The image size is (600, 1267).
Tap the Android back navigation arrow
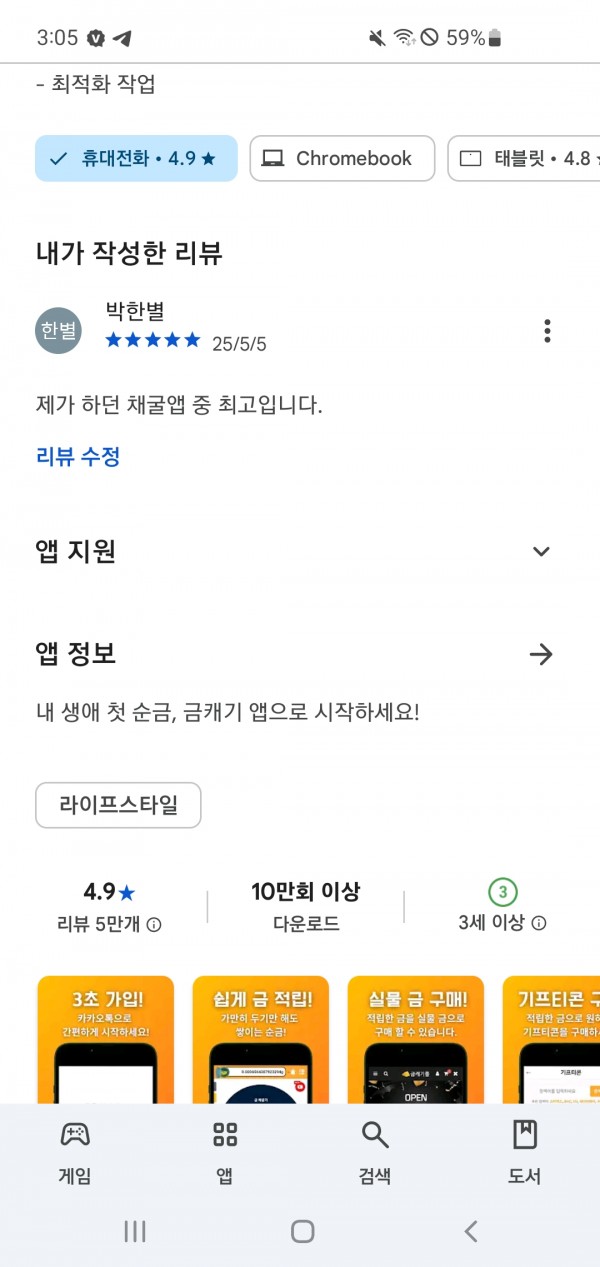click(x=471, y=1231)
